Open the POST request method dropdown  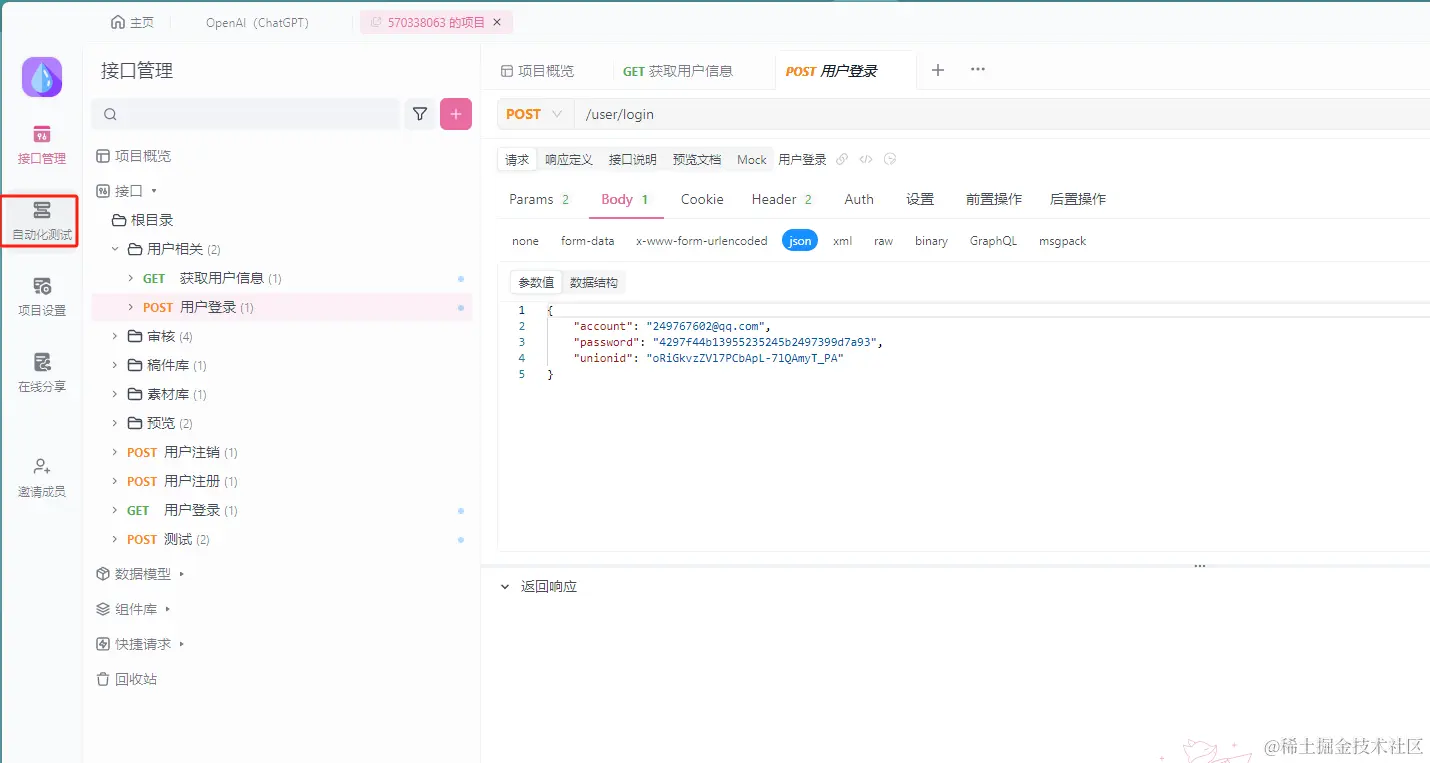coord(536,114)
